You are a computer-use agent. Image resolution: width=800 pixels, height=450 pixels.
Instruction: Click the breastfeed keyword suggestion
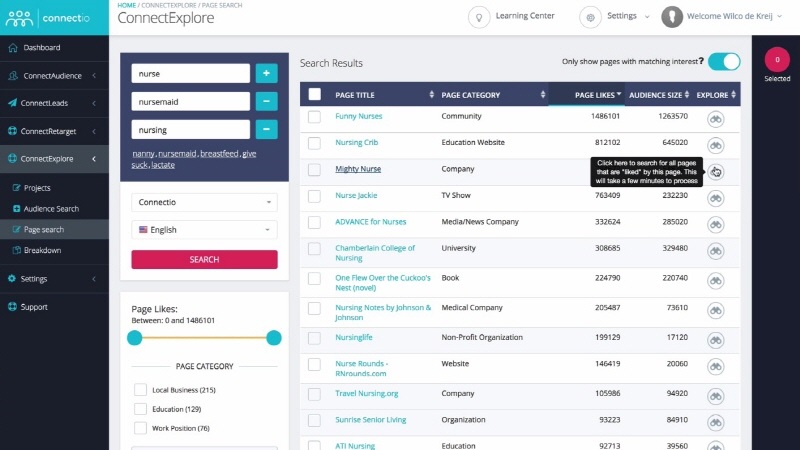[x=219, y=154]
